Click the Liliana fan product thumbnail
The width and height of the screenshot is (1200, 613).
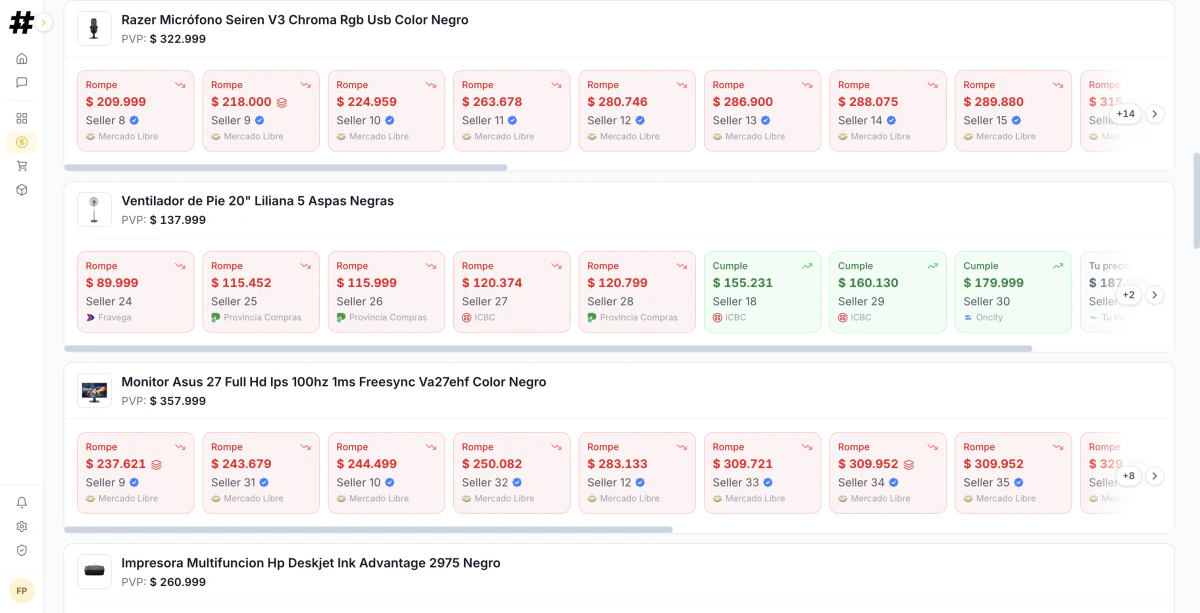tap(94, 209)
